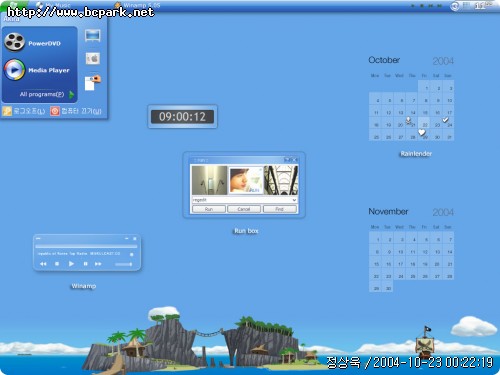Adjust the Winamp volume slider
The width and height of the screenshot is (500, 375).
pyautogui.click(x=123, y=264)
